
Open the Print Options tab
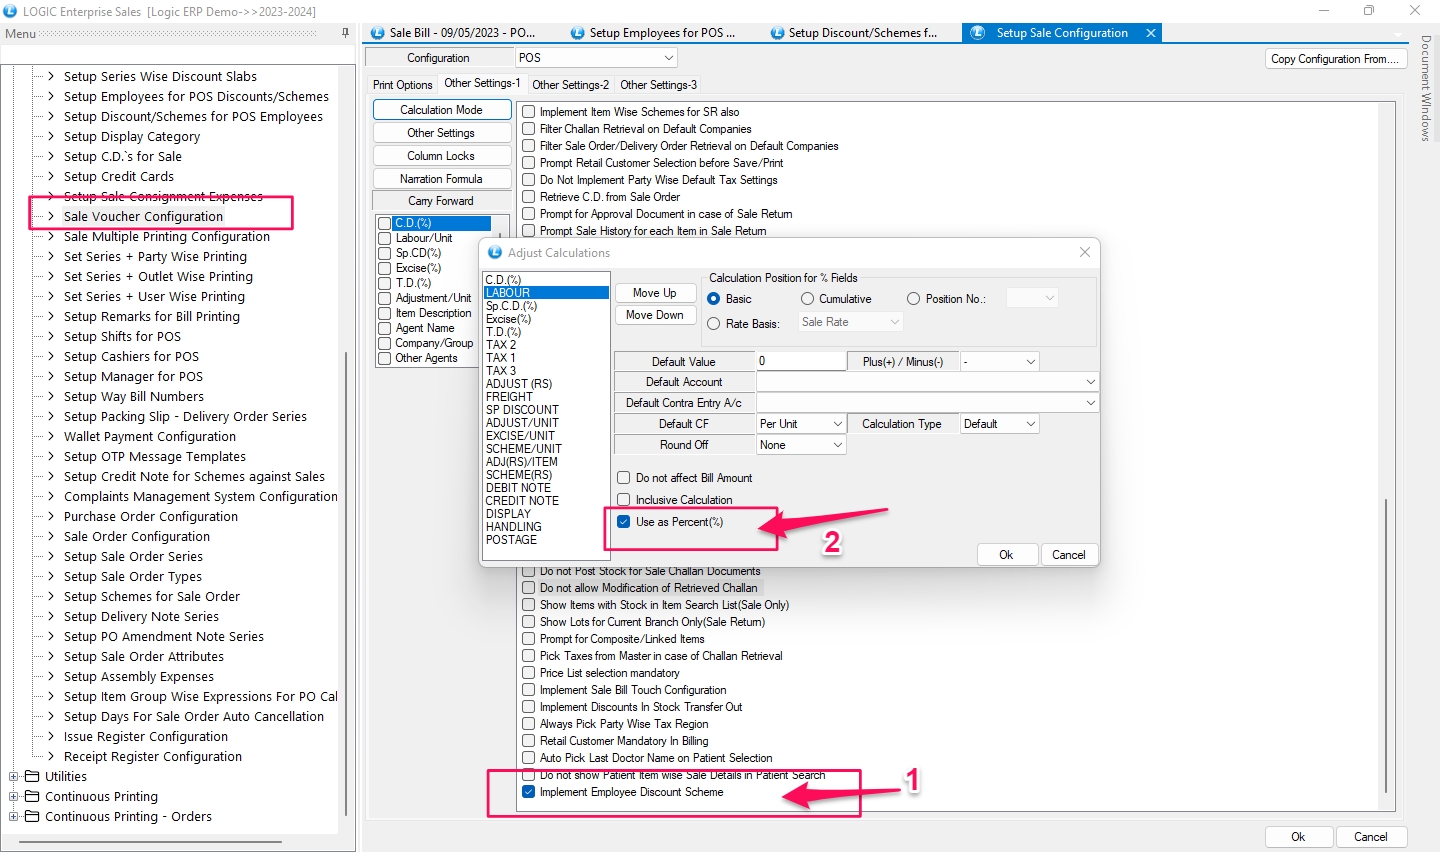402,85
